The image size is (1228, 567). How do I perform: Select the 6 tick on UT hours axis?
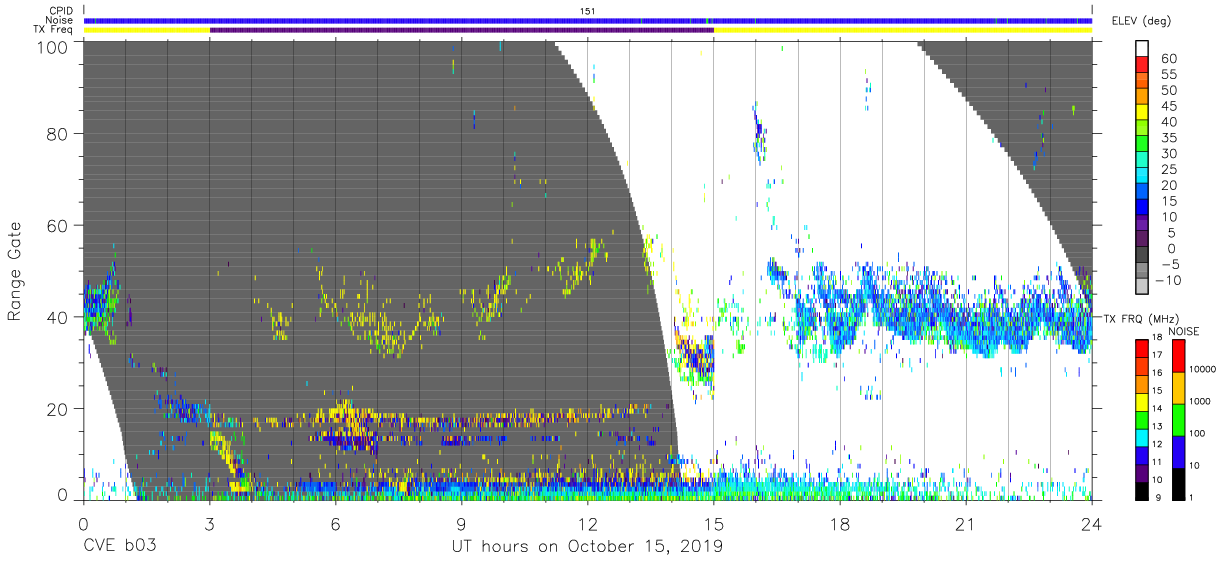coord(335,523)
